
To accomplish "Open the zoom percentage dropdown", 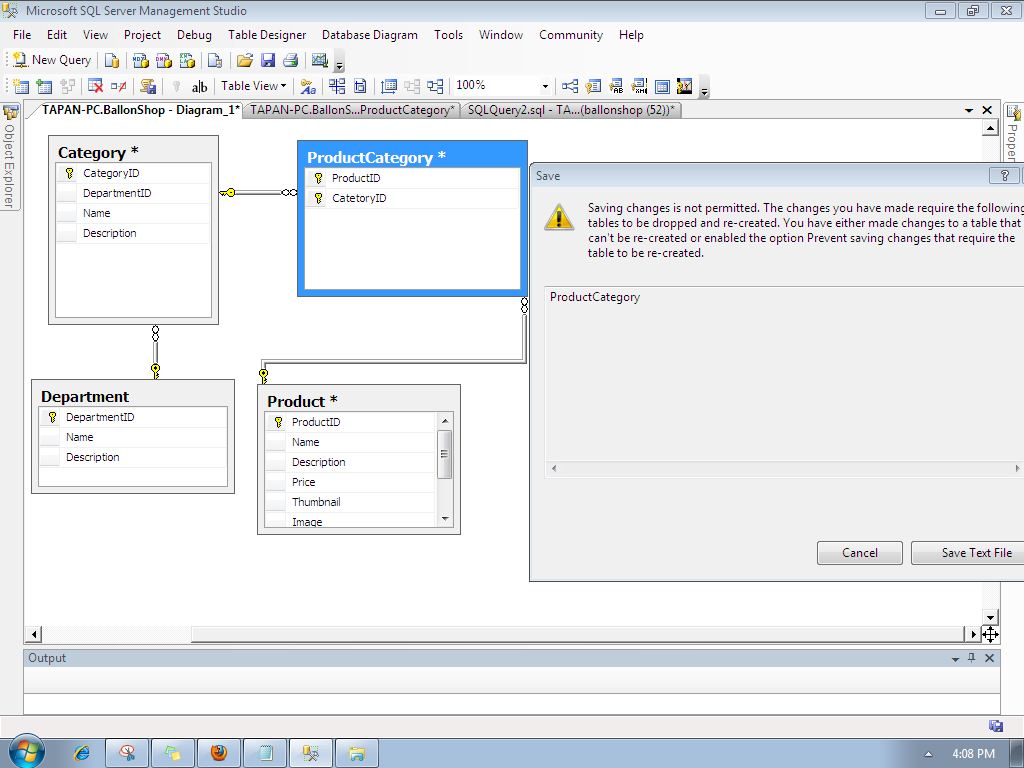I will point(546,86).
